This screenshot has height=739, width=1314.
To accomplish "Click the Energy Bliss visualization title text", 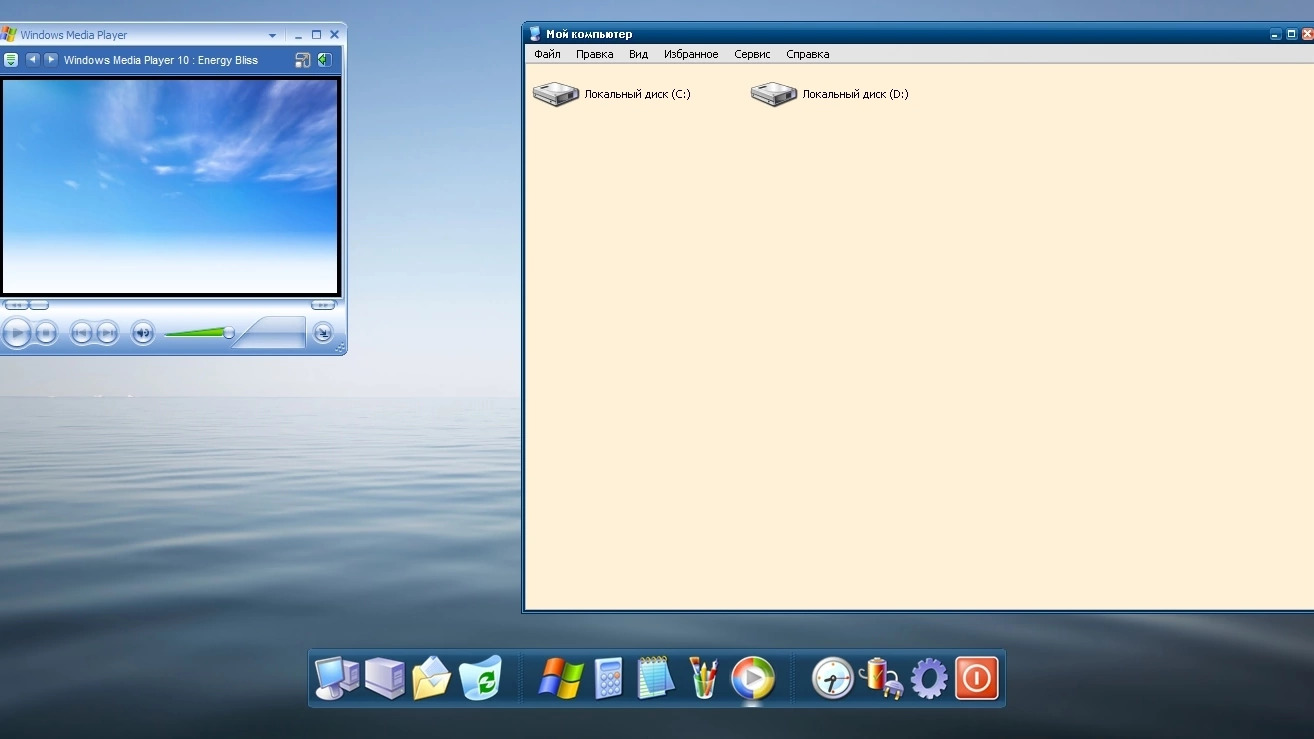I will point(228,60).
